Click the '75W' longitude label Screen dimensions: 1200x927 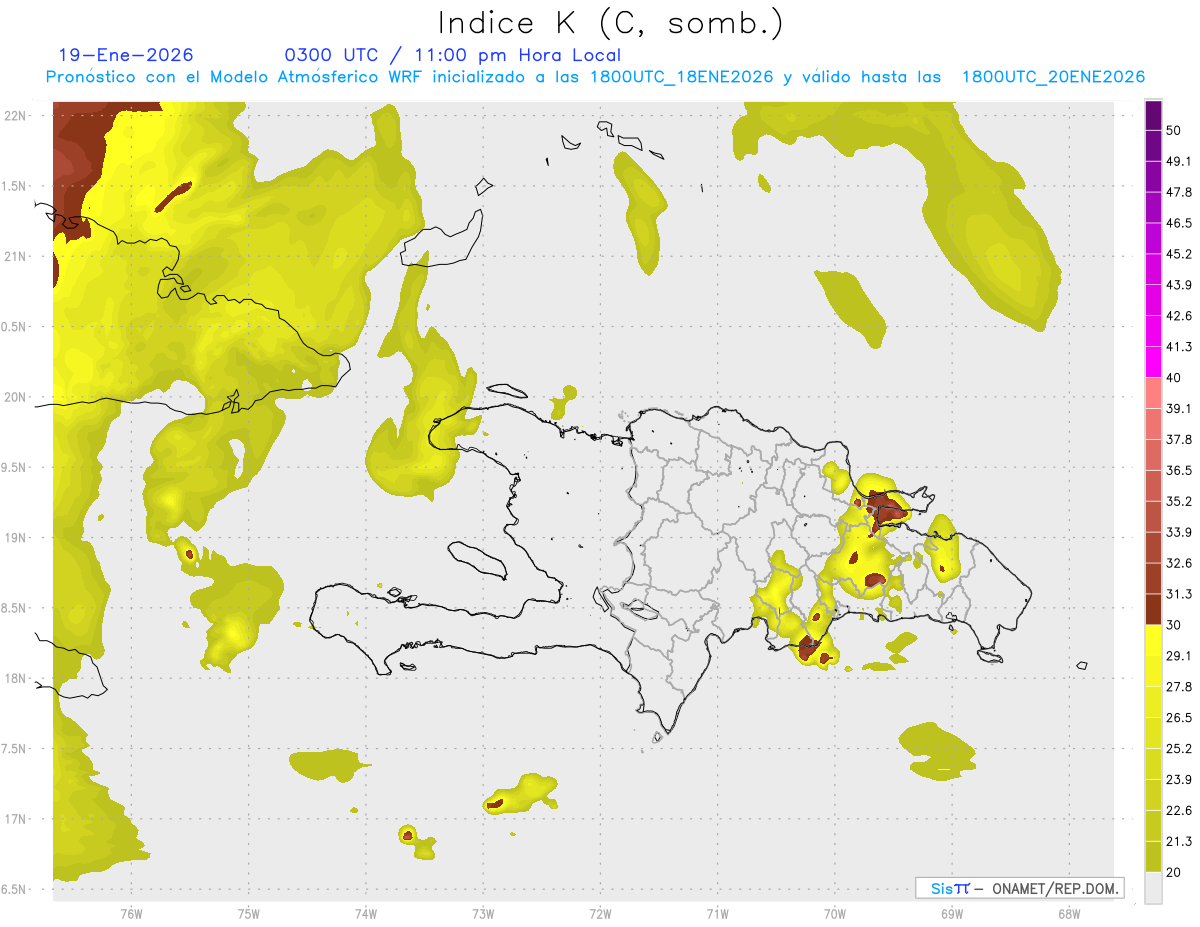click(248, 913)
